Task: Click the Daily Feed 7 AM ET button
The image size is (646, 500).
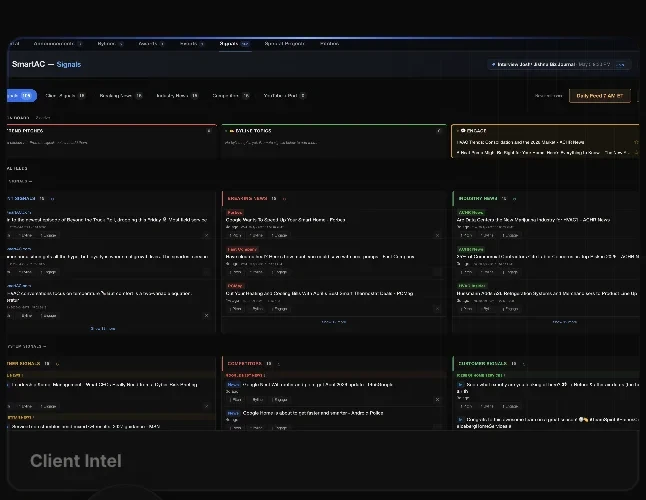Action: (x=599, y=96)
